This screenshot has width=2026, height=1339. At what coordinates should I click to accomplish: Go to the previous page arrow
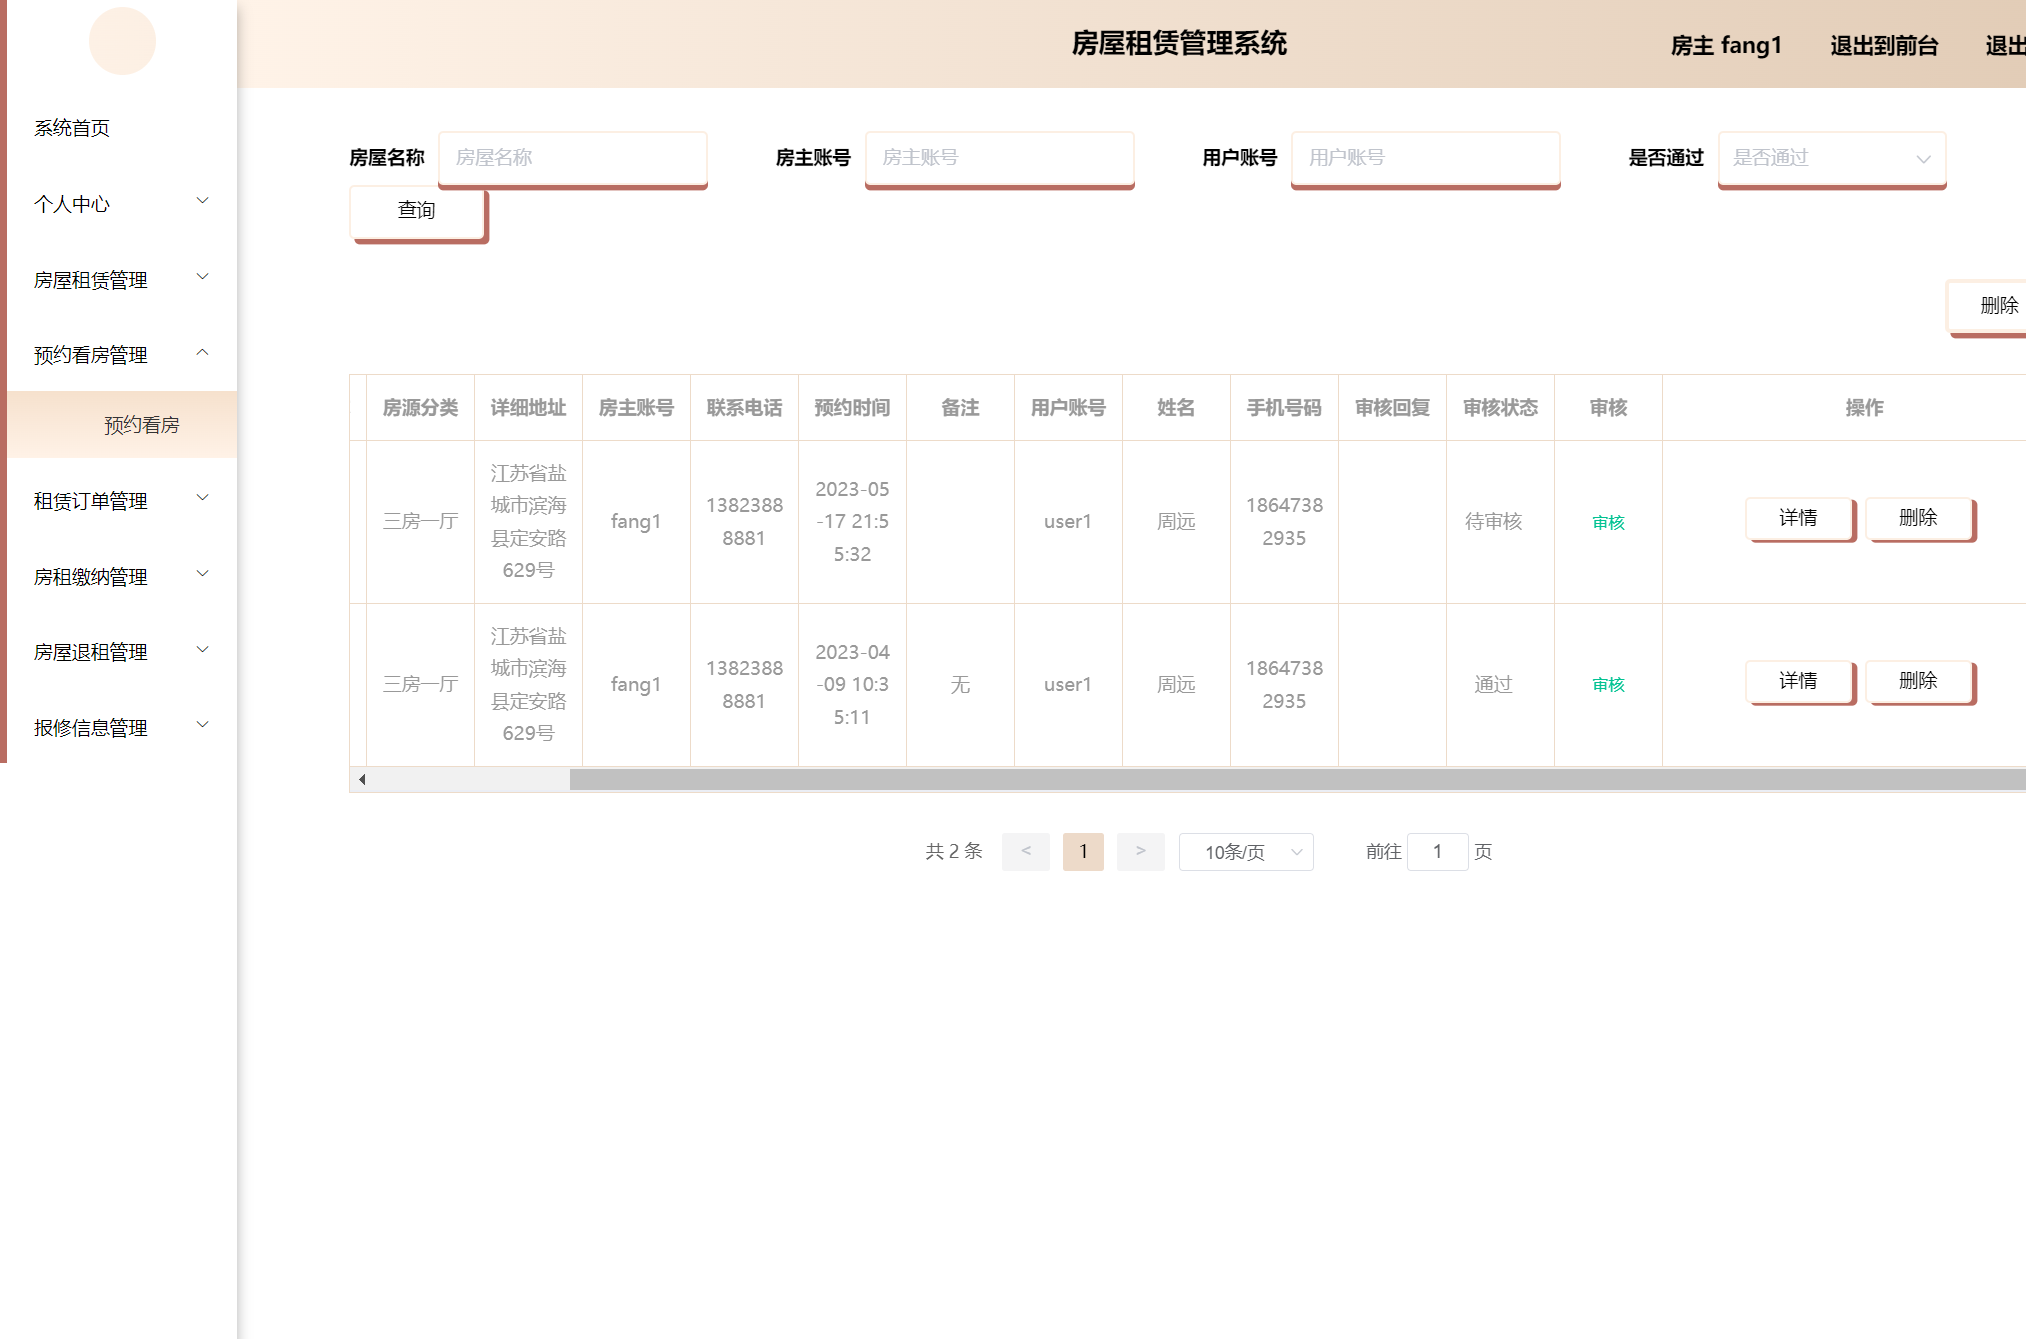(1025, 852)
